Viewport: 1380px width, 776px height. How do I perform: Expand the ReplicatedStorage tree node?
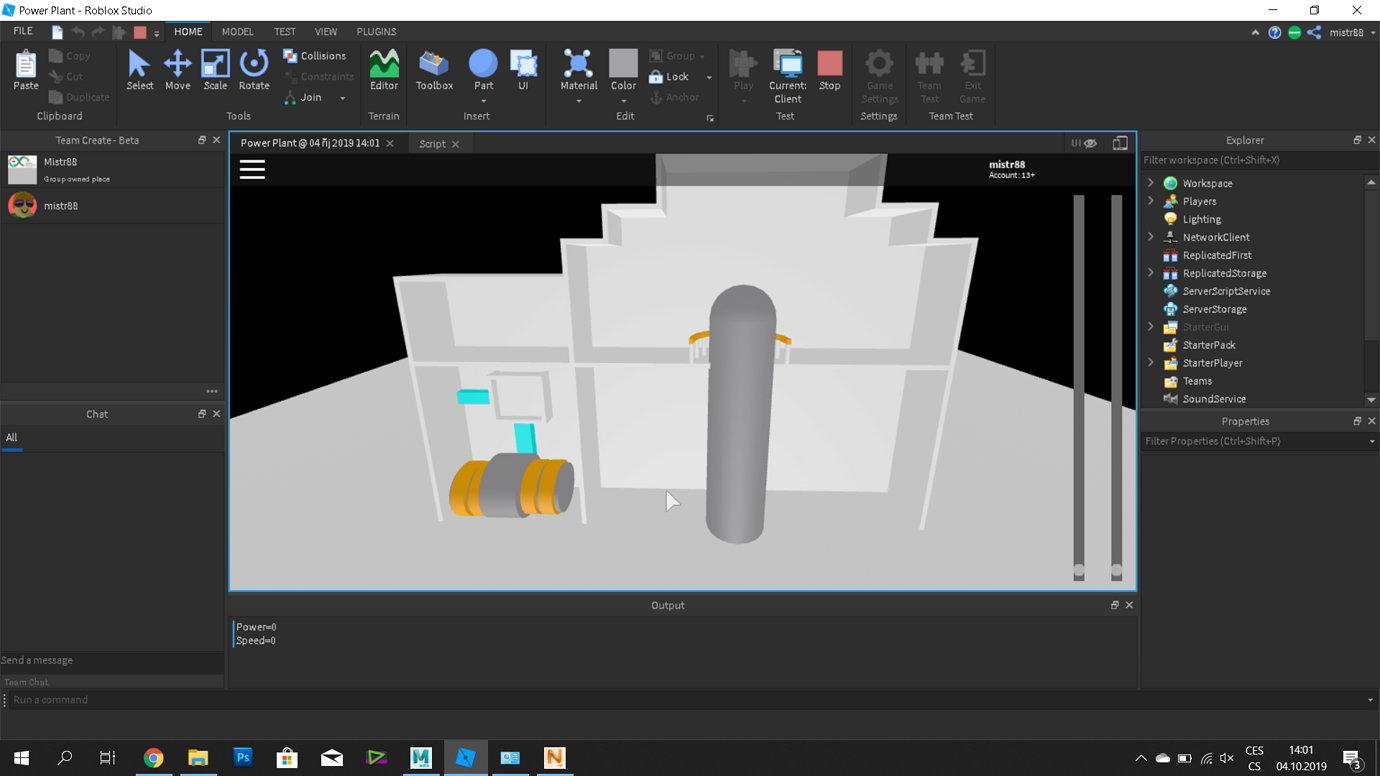[1151, 273]
